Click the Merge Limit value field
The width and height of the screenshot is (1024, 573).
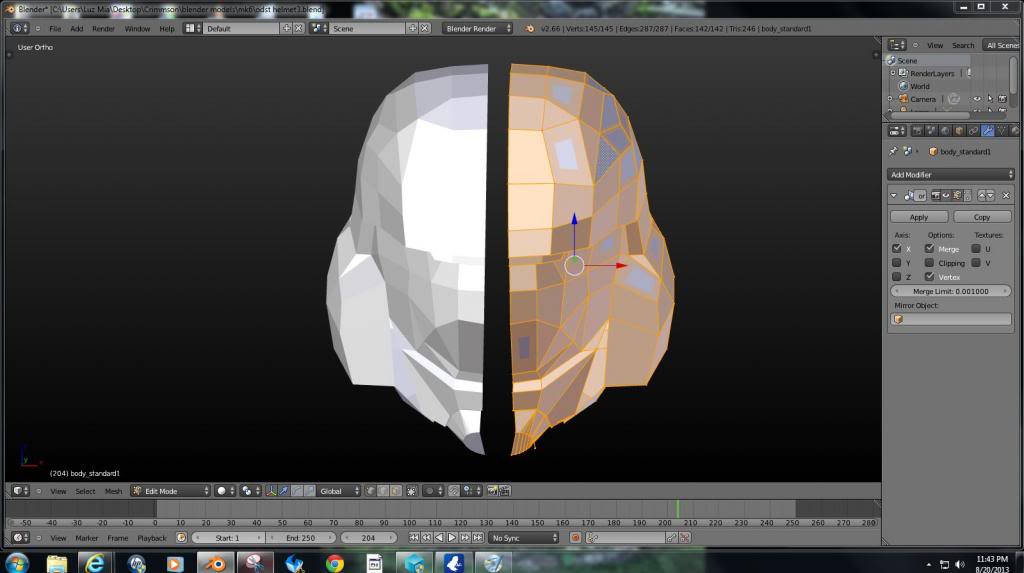[951, 291]
